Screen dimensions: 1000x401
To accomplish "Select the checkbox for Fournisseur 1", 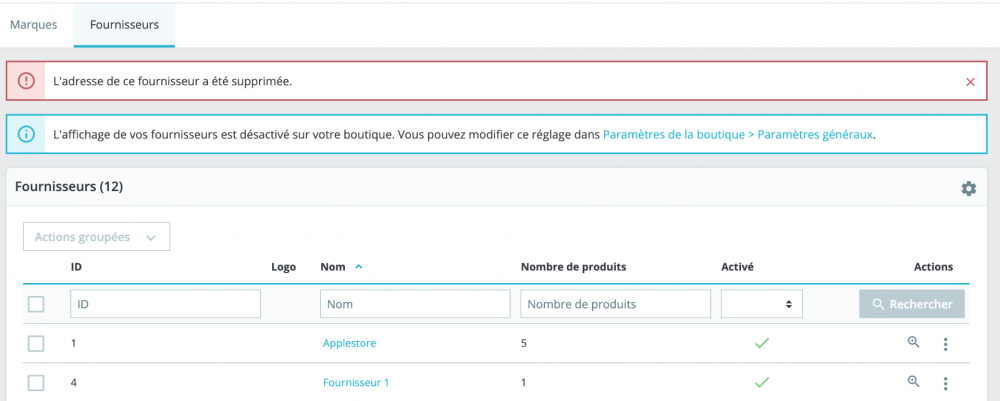I will [36, 382].
